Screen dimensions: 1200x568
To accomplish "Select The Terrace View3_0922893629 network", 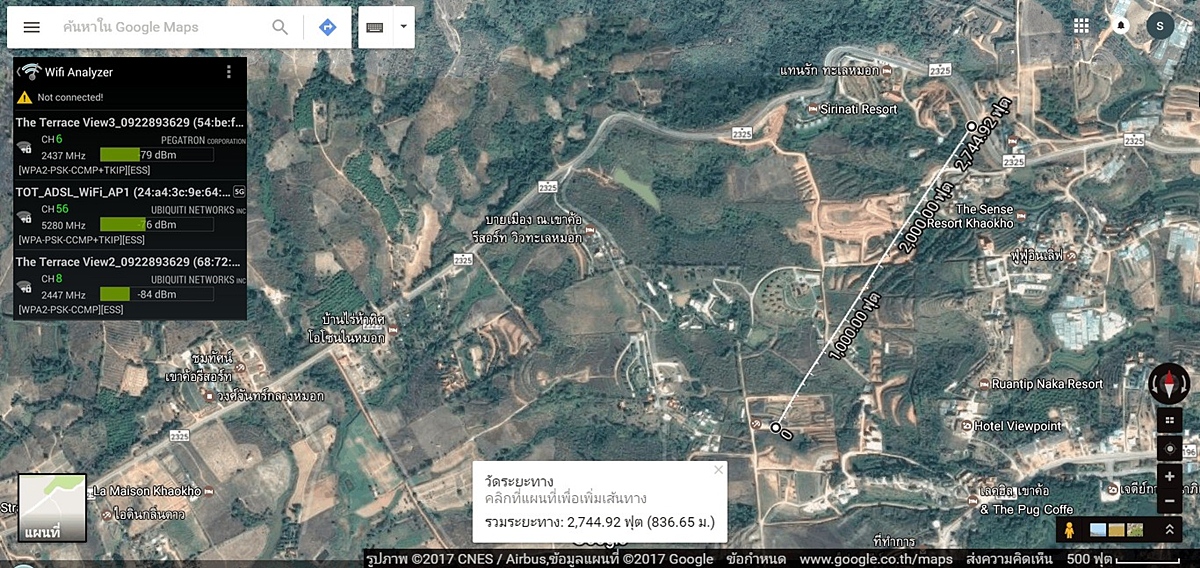I will point(130,145).
